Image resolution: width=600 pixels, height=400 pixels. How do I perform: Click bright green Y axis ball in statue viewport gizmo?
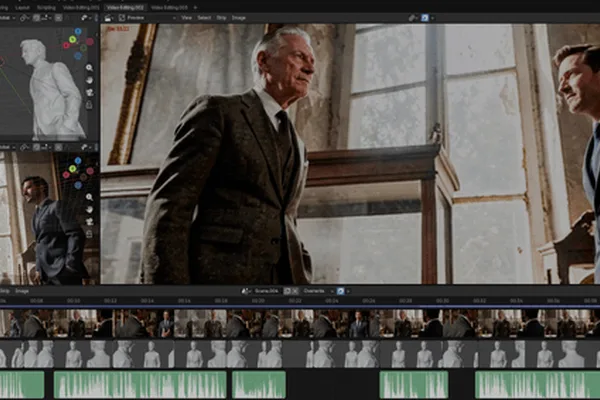pos(73,39)
